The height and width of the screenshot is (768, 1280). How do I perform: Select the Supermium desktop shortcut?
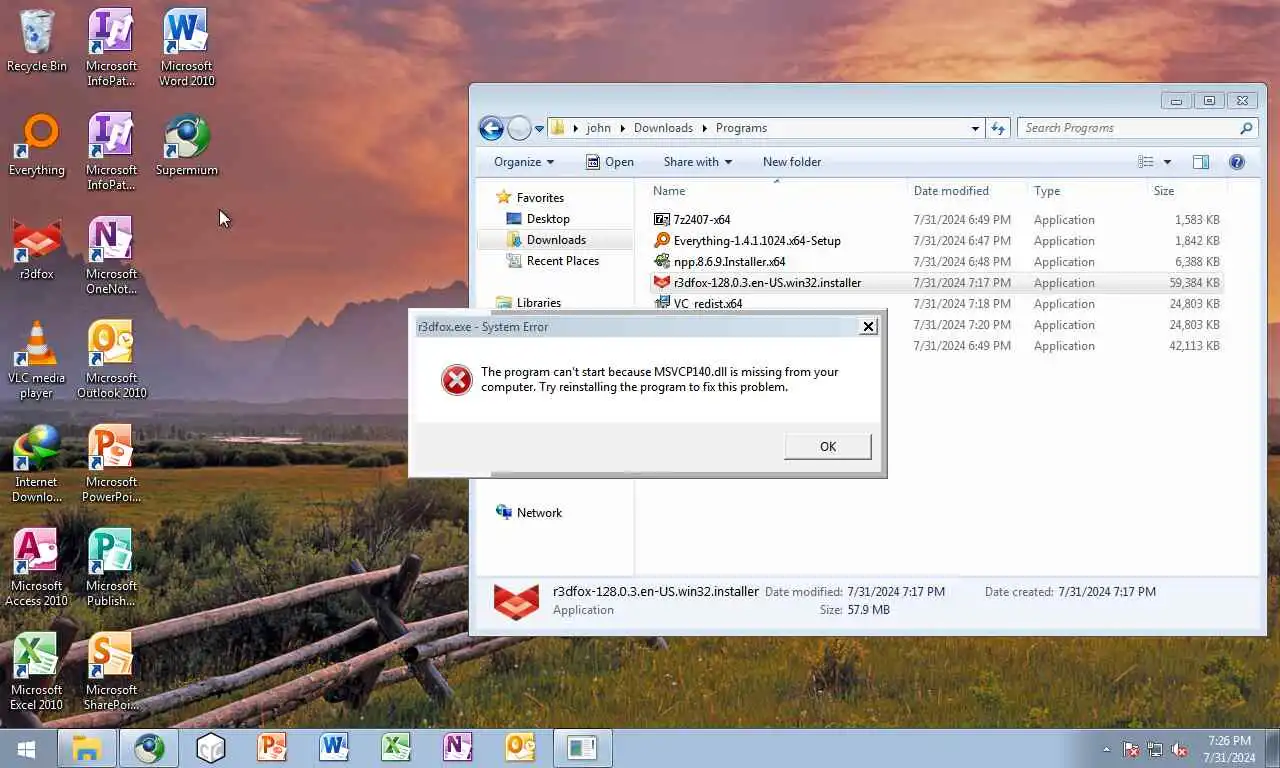tap(187, 146)
